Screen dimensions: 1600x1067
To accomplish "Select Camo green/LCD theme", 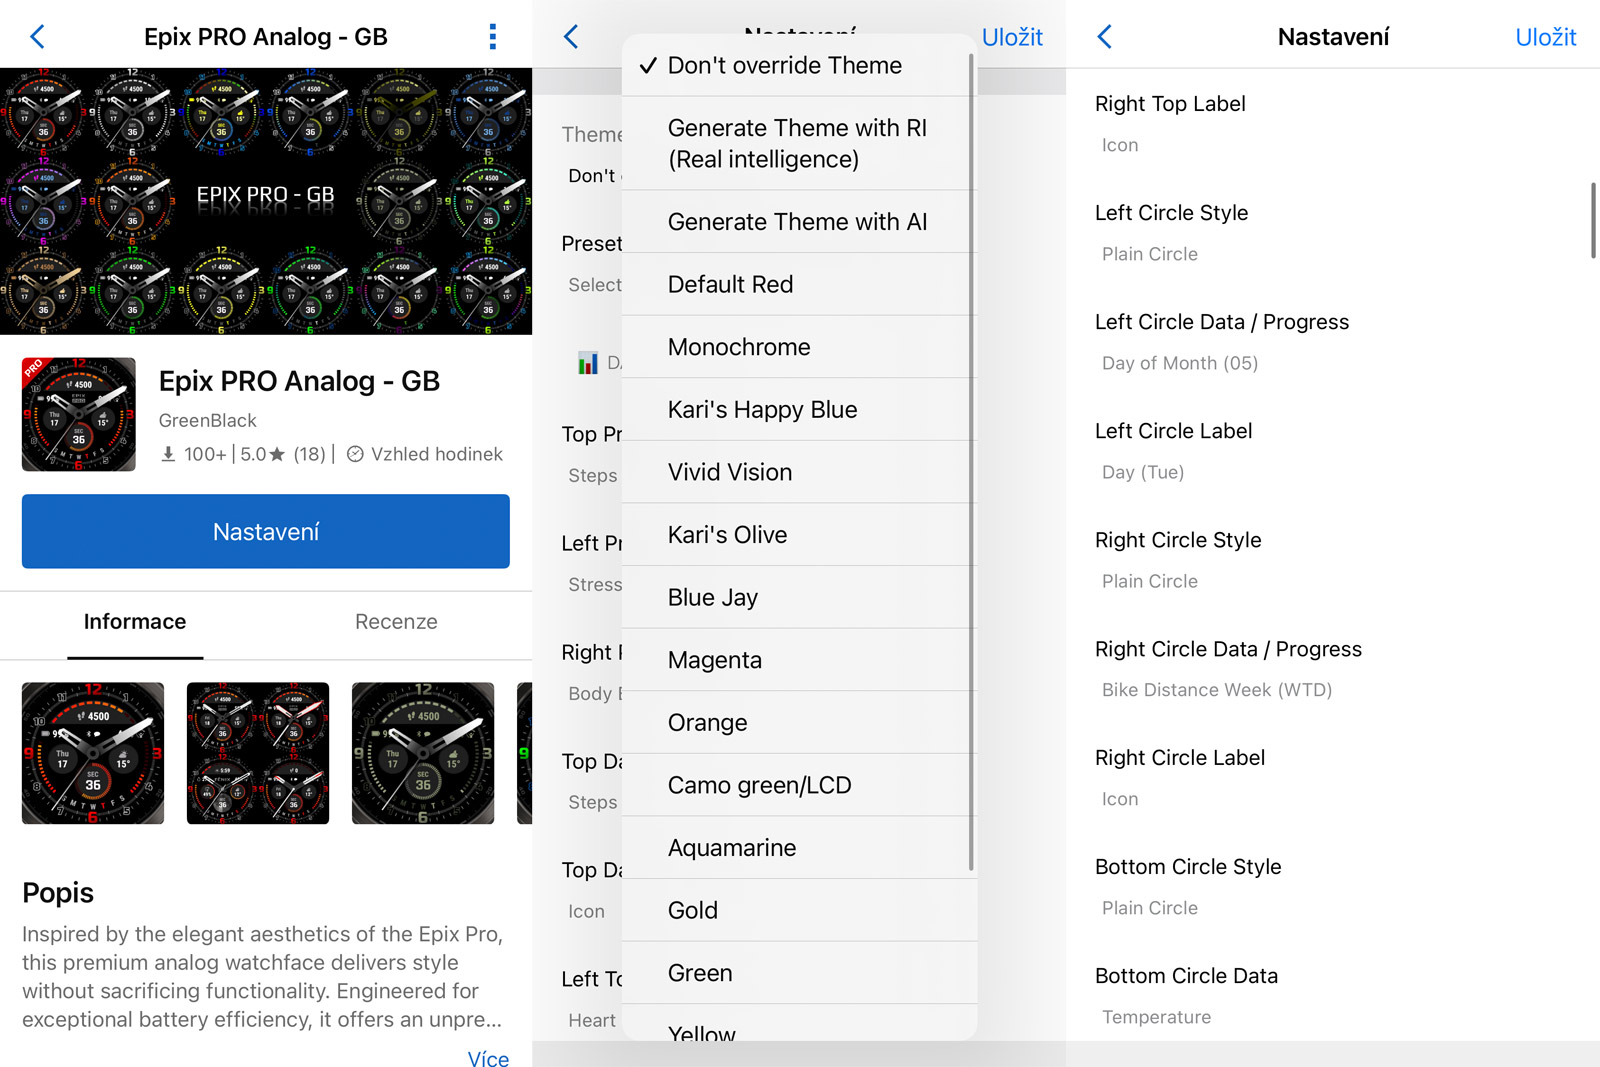I will point(799,785).
